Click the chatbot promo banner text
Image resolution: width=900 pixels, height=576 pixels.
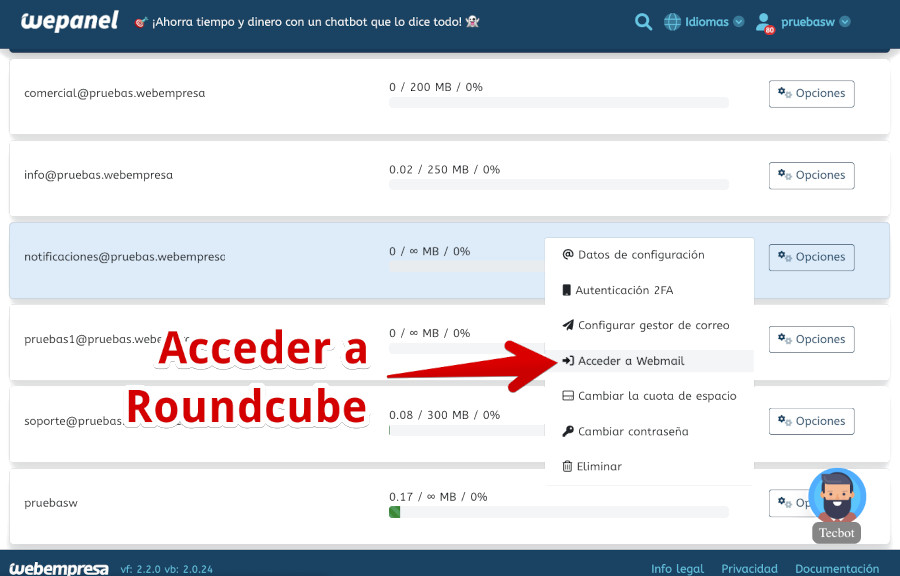(307, 22)
